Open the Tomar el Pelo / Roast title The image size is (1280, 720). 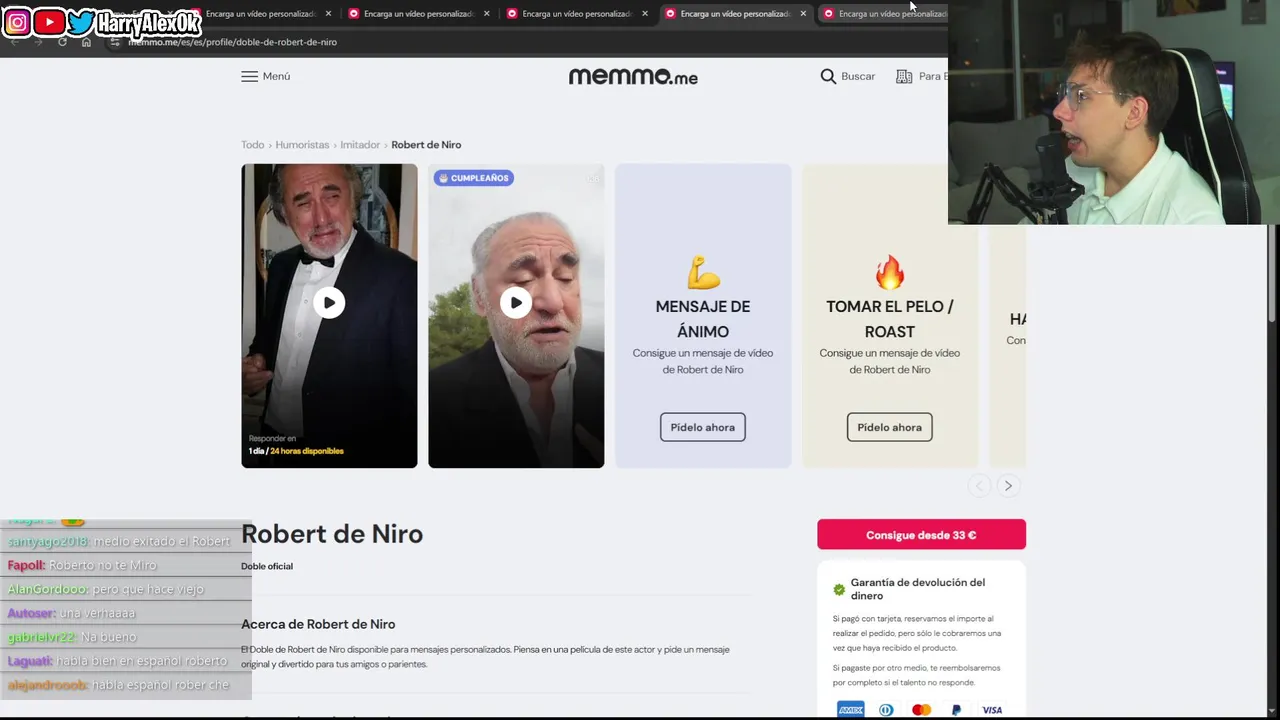click(x=890, y=319)
